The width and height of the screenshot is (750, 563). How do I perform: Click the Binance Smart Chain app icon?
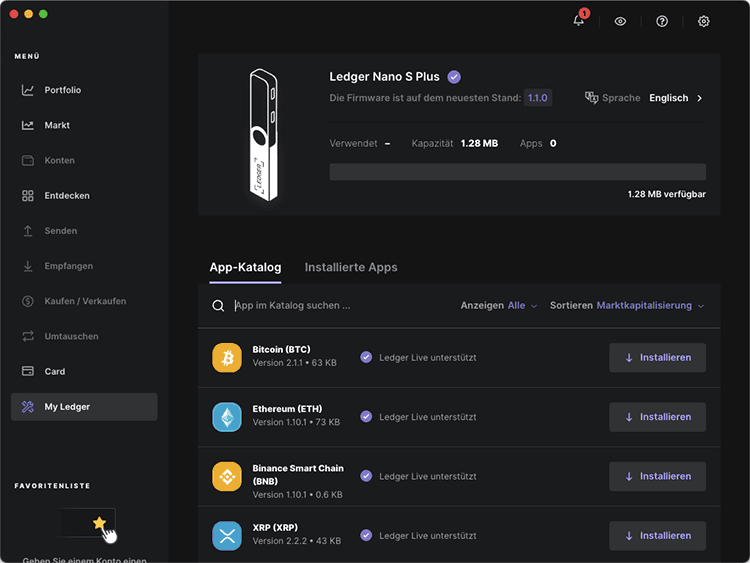(x=227, y=476)
